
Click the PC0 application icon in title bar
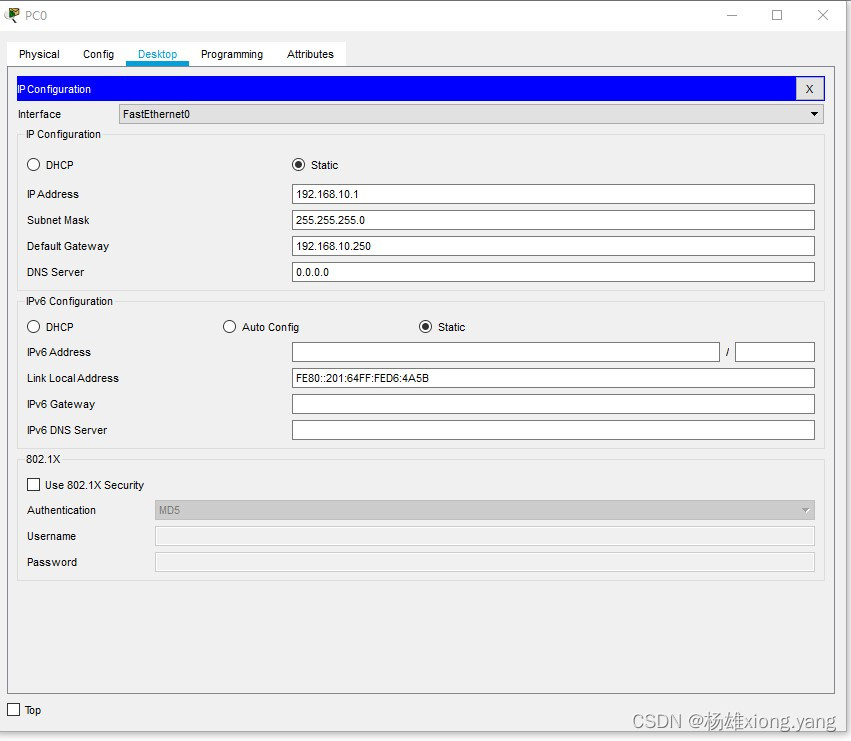click(12, 15)
